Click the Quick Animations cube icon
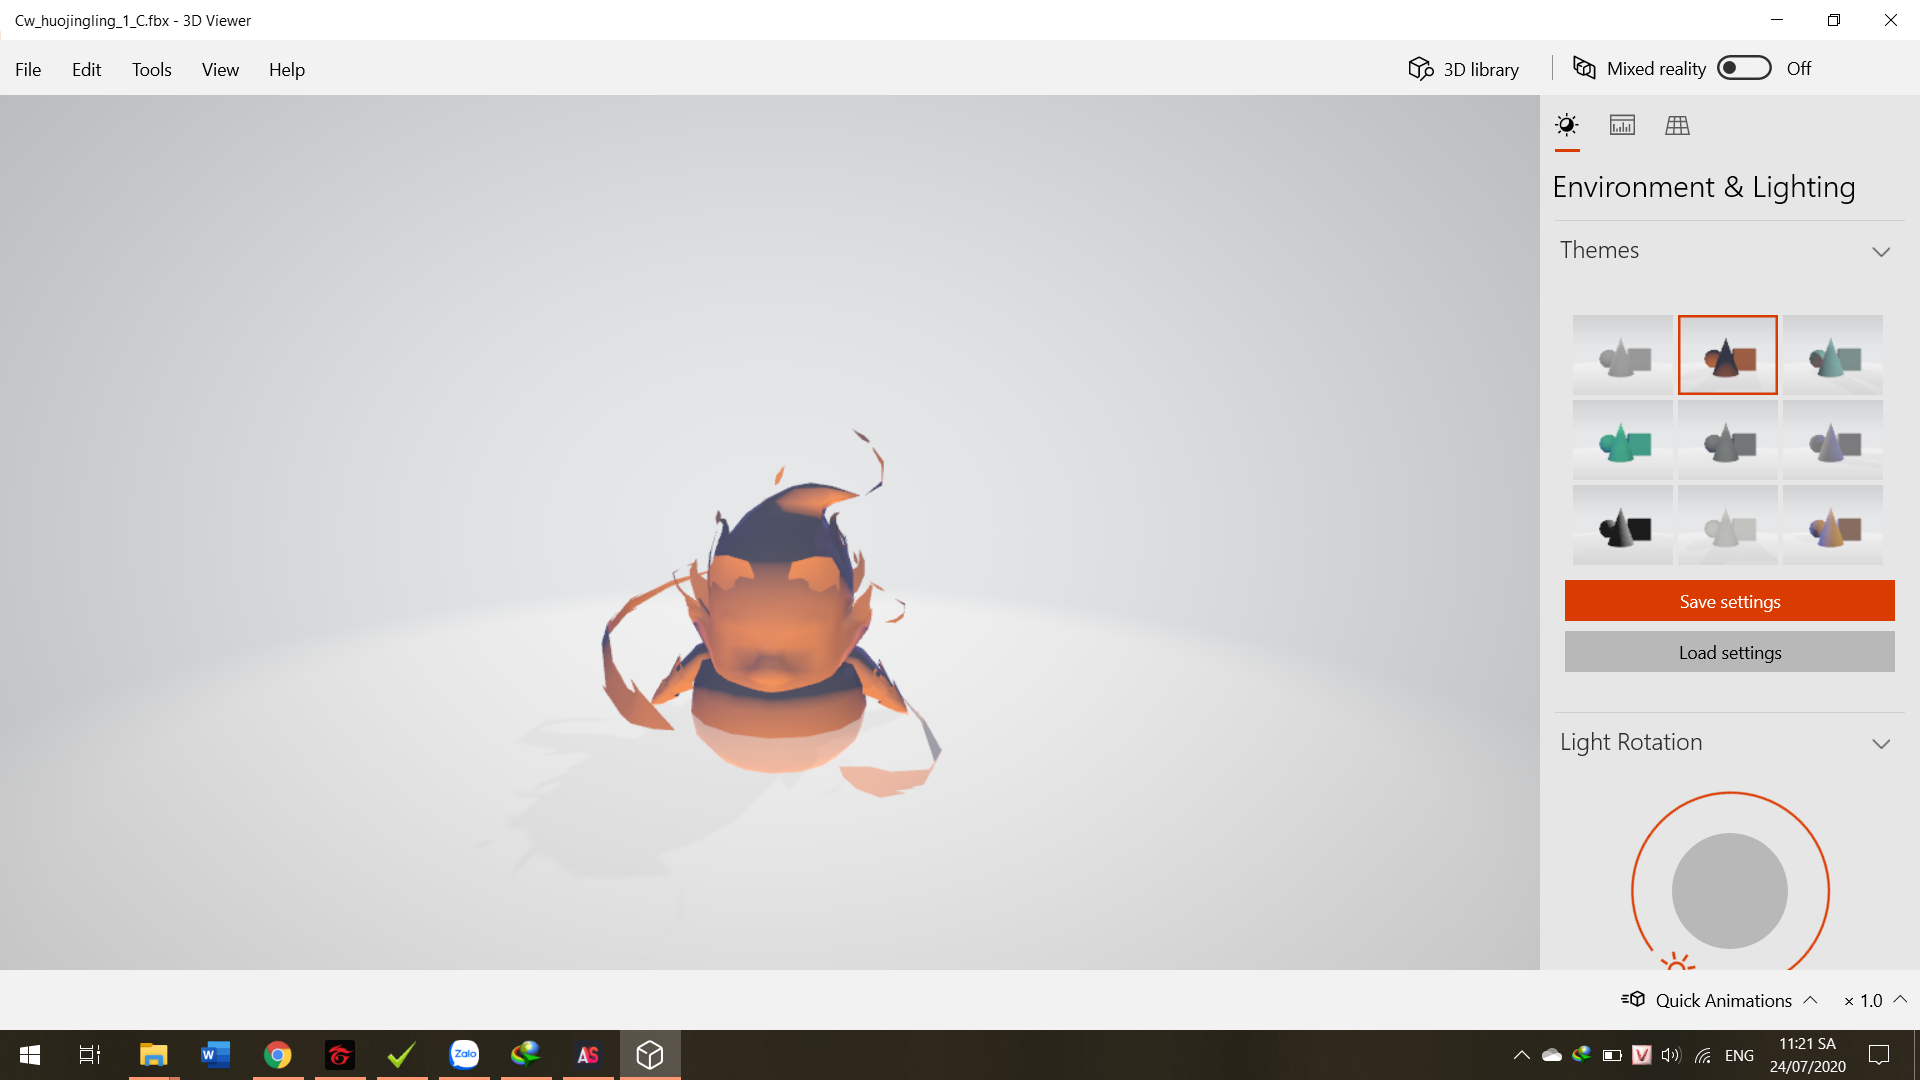This screenshot has width=1920, height=1080. 1634,999
